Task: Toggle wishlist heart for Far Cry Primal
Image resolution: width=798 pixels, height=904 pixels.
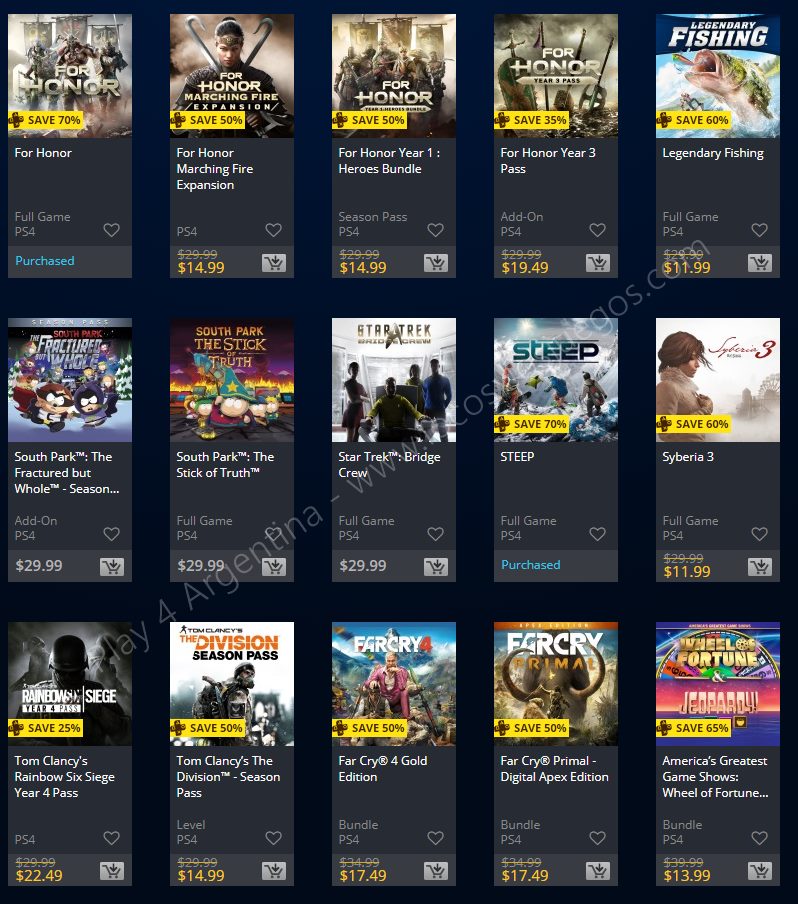Action: coord(597,838)
